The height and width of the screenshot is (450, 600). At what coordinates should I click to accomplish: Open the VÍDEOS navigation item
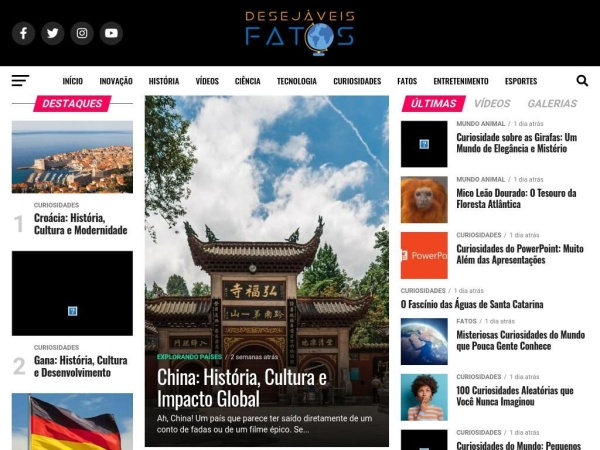tap(207, 81)
